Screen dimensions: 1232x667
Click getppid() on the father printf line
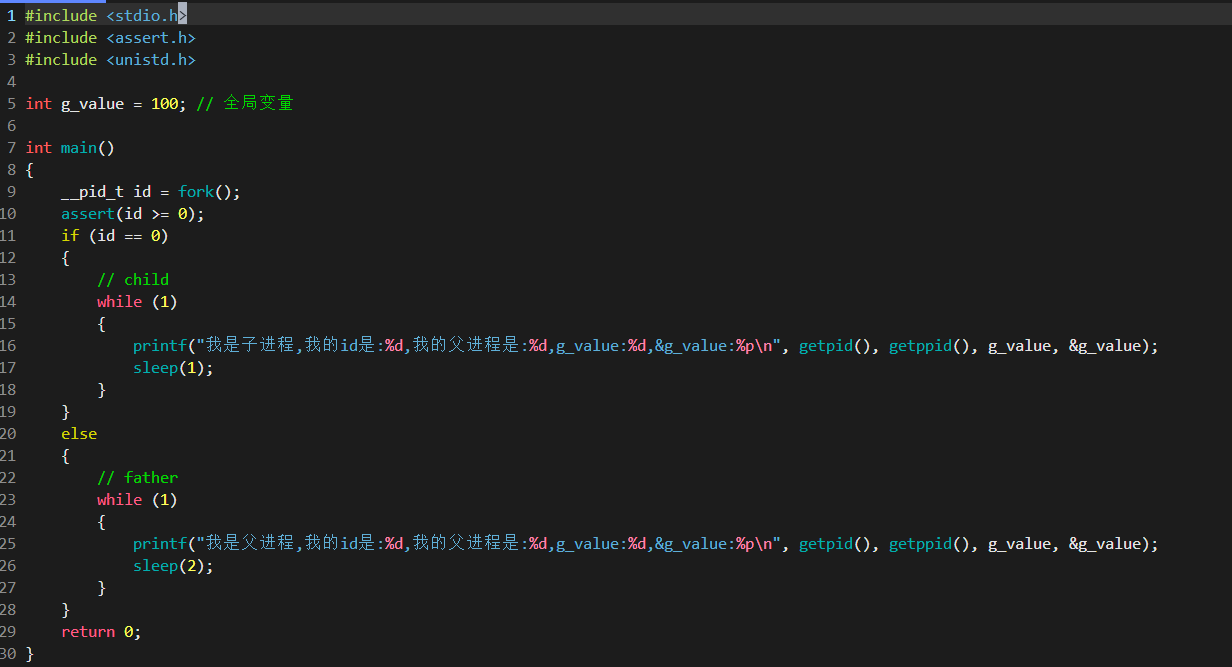[929, 544]
